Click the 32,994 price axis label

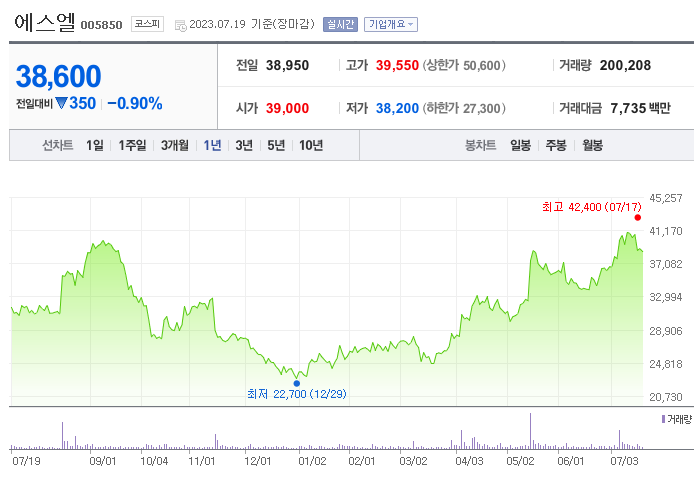[666, 297]
